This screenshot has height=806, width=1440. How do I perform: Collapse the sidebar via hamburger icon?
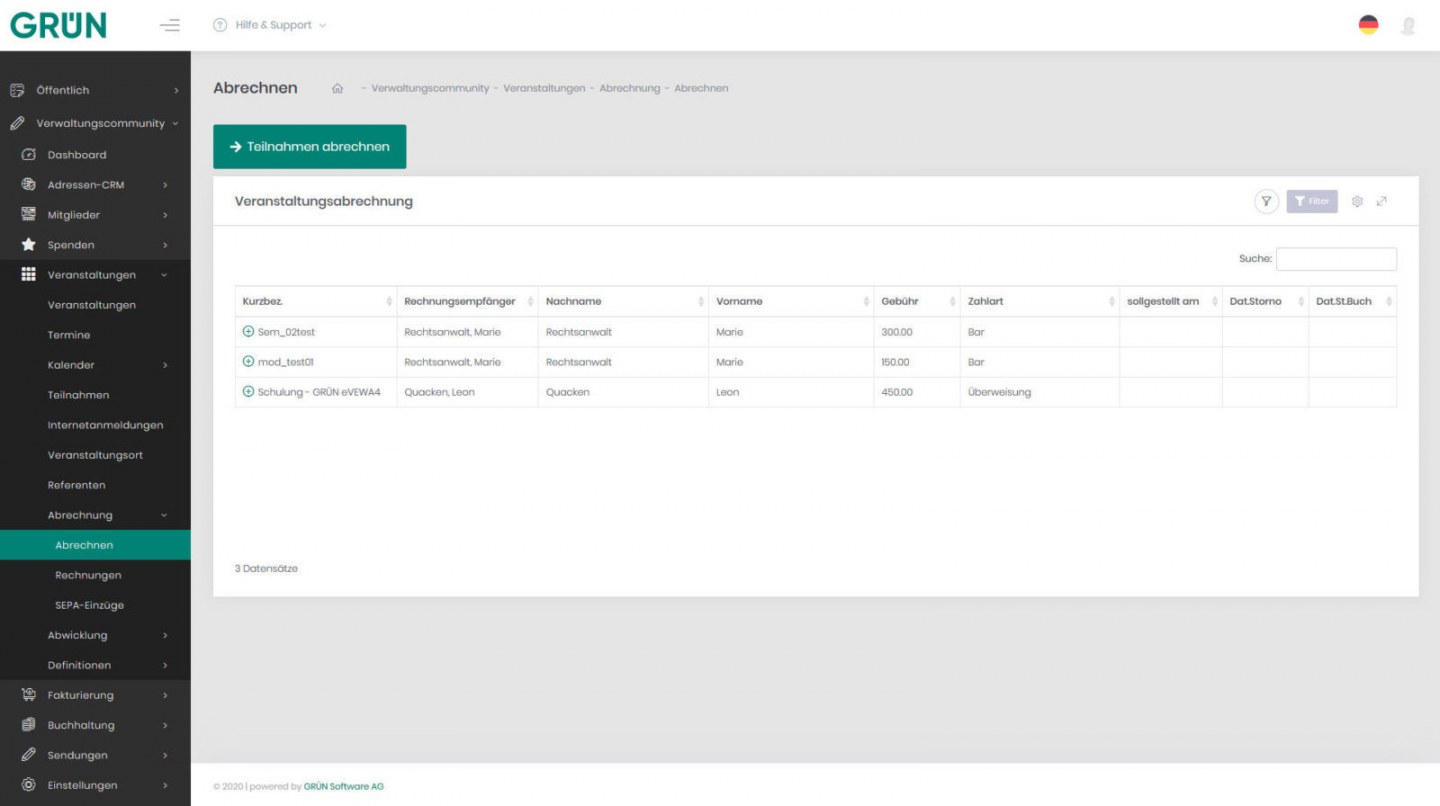(170, 25)
